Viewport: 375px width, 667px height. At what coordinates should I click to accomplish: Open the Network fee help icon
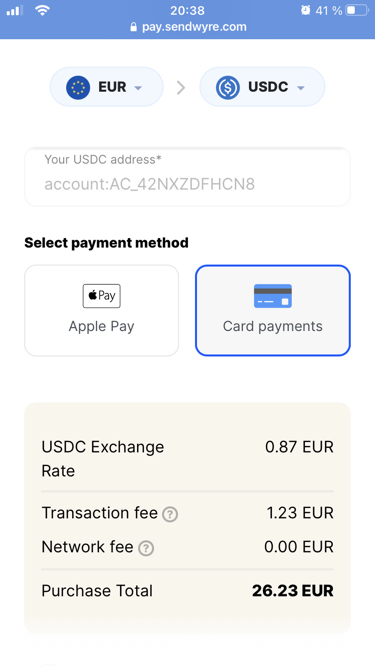pos(146,548)
